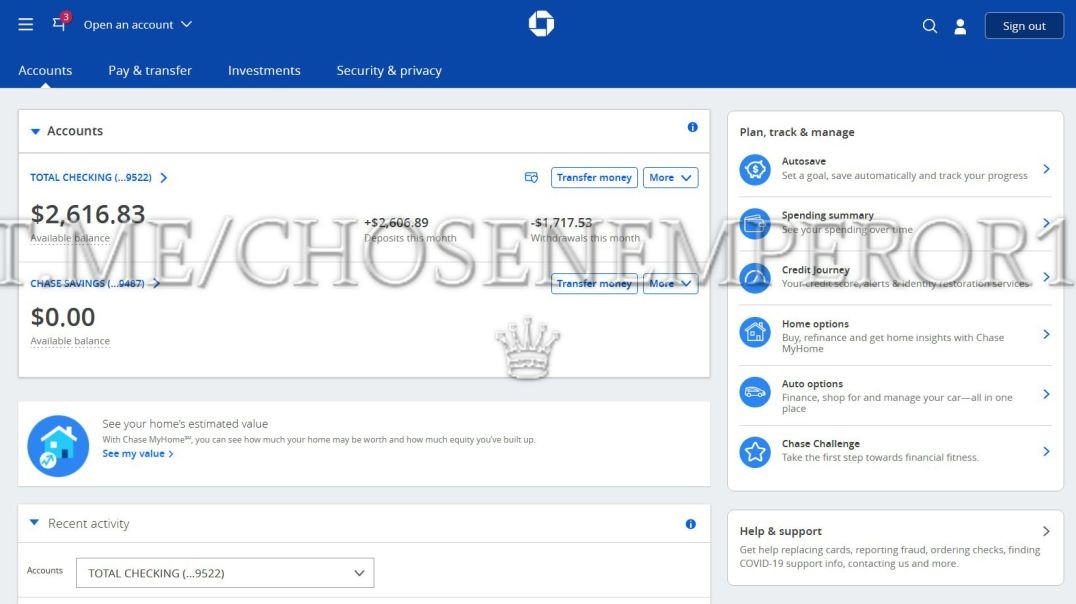The image size is (1076, 604).
Task: Click the Auto options title
Action: (x=812, y=384)
